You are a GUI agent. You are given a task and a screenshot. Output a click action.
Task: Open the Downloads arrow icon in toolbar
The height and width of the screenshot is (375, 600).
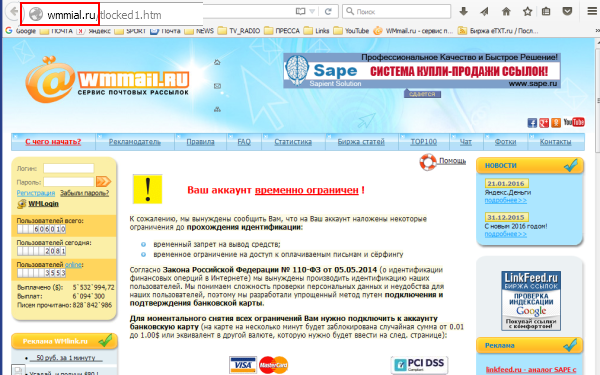463,11
